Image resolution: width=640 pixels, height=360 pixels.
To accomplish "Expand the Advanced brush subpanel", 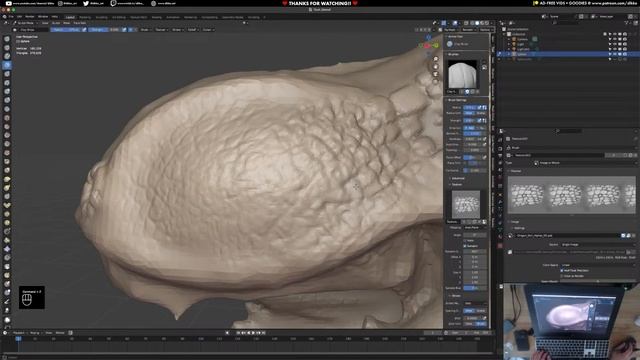I will [x=458, y=178].
